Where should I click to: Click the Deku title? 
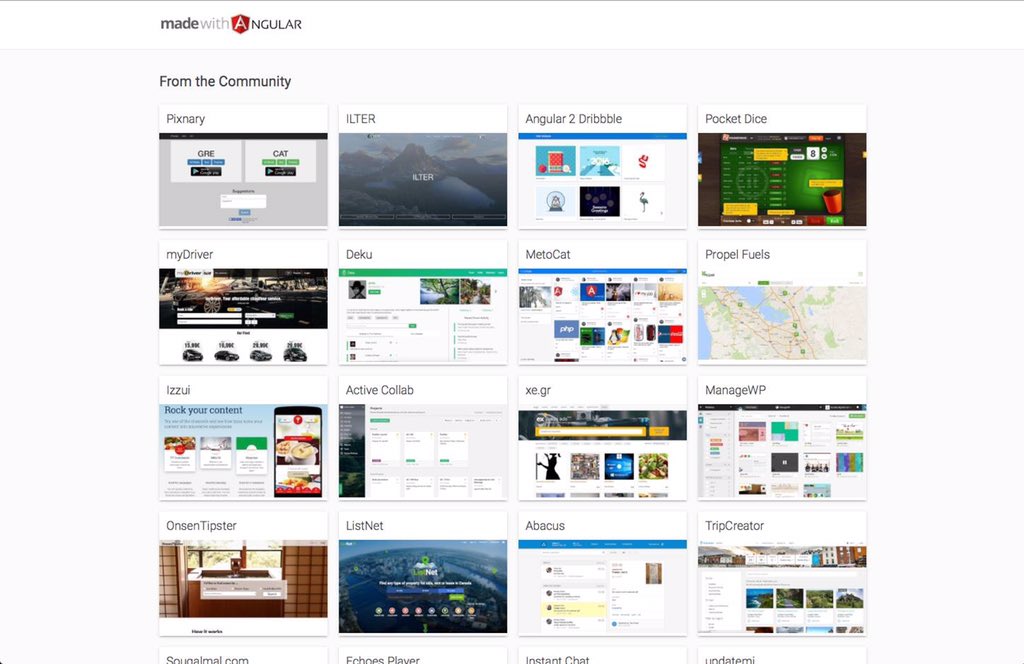pyautogui.click(x=359, y=255)
